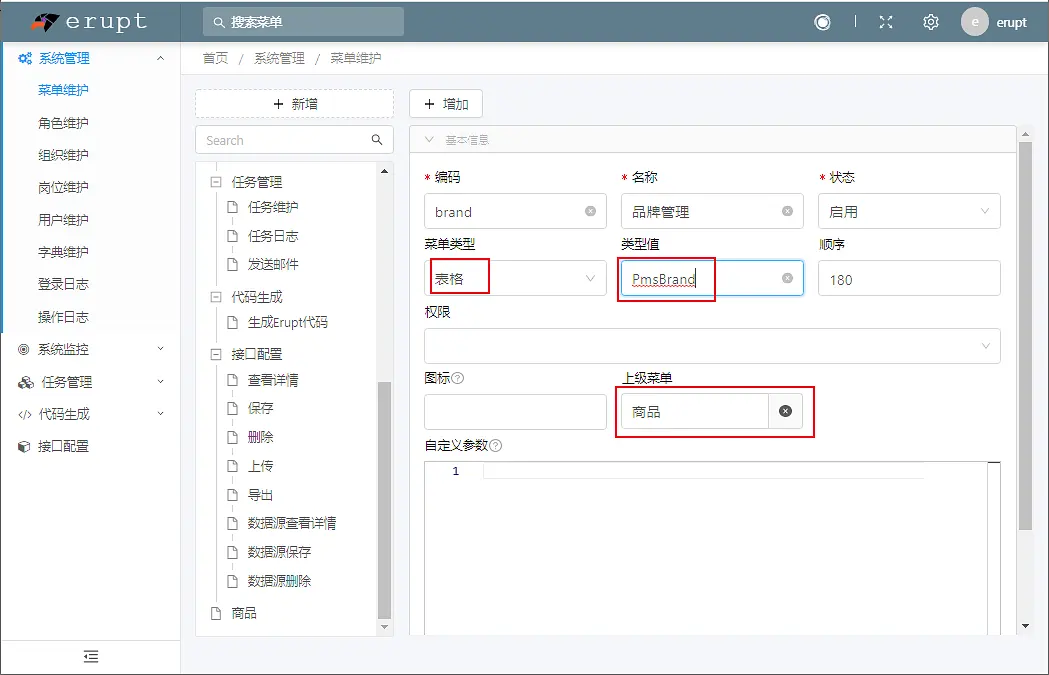
Task: Clear the 名称 品牌管理 field
Action: coord(787,211)
